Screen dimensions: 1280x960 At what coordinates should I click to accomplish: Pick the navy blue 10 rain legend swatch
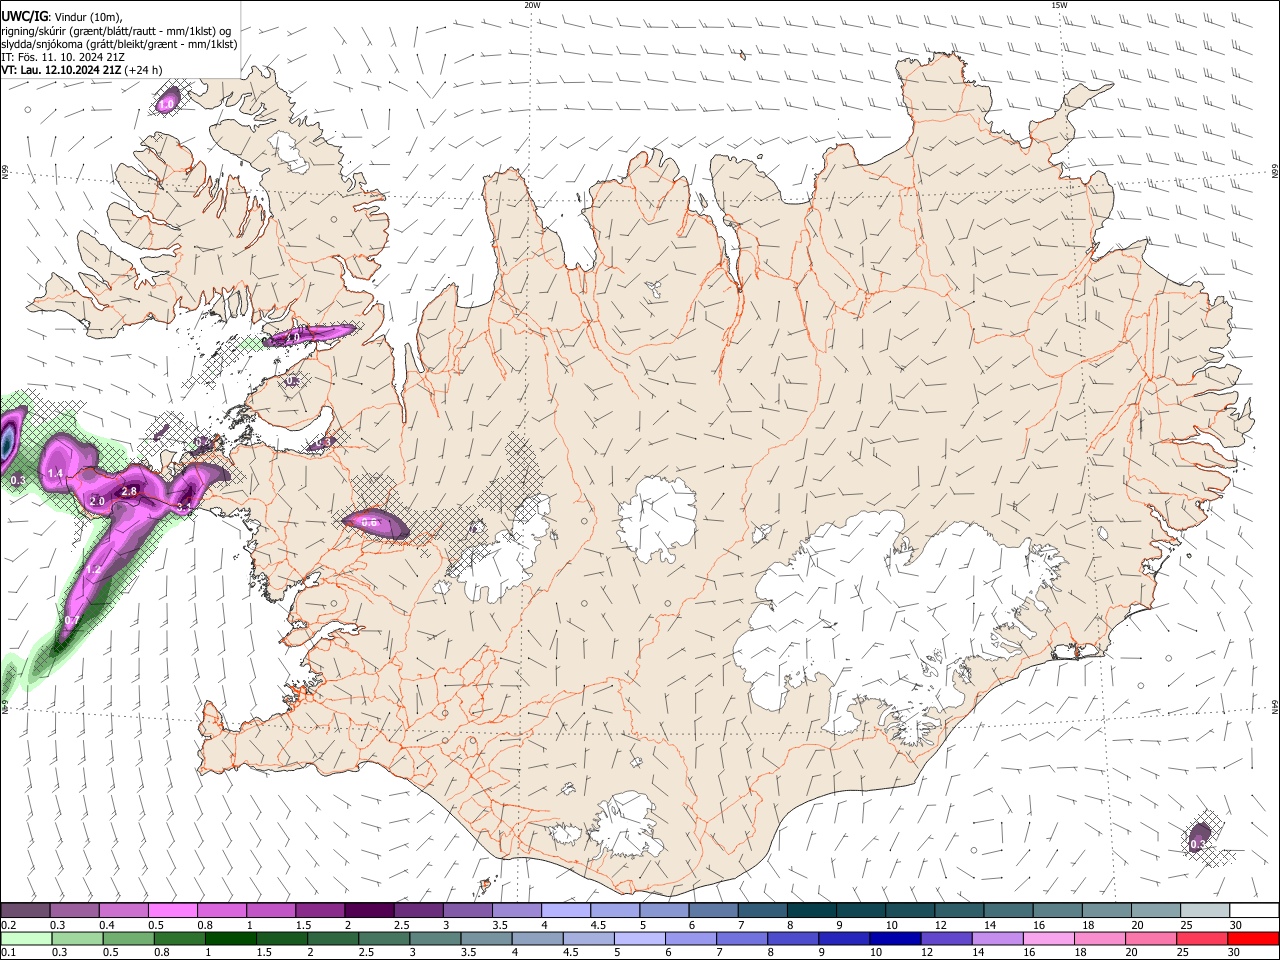[893, 938]
